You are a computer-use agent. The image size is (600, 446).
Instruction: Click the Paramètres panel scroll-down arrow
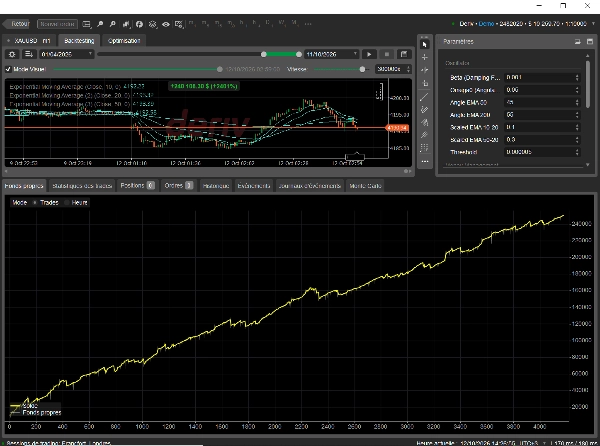(x=588, y=164)
